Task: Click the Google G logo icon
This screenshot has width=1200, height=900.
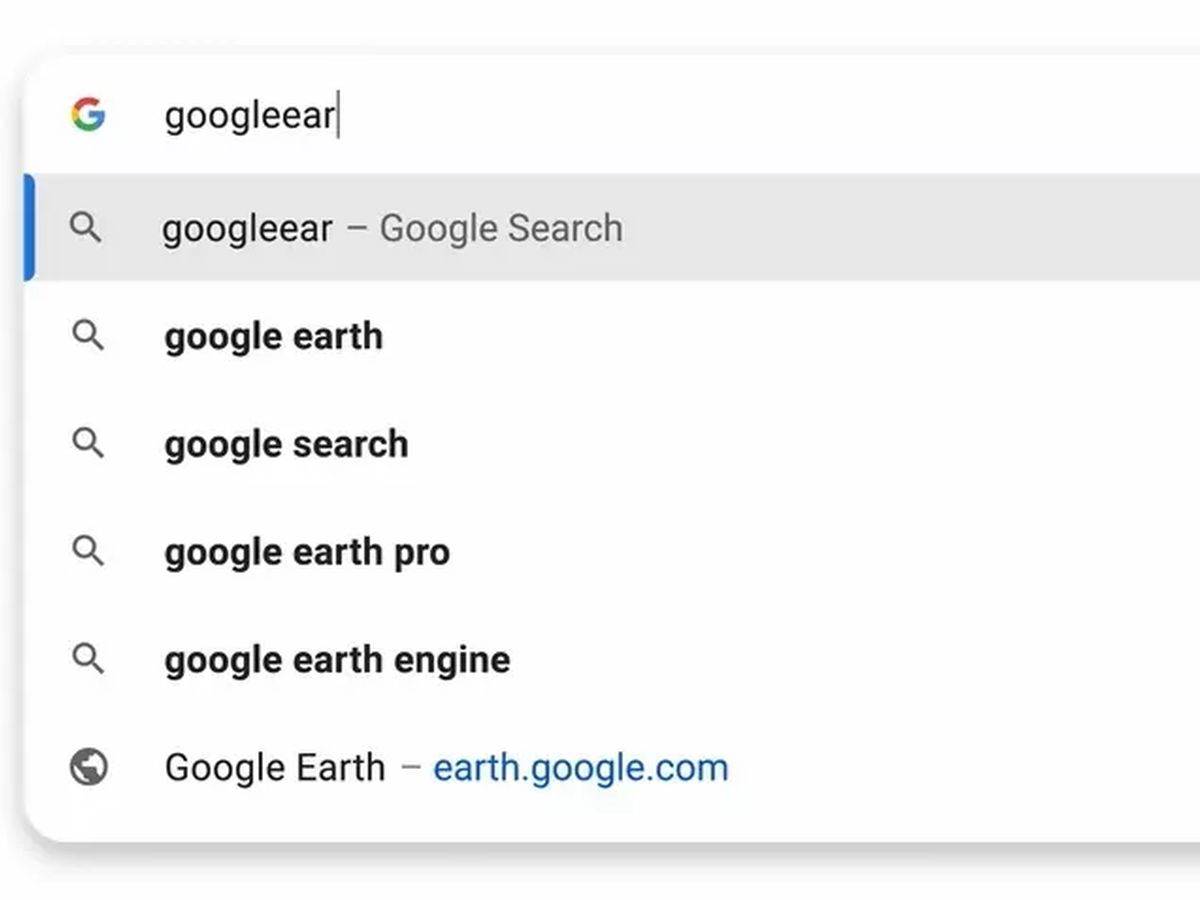Action: click(x=90, y=115)
